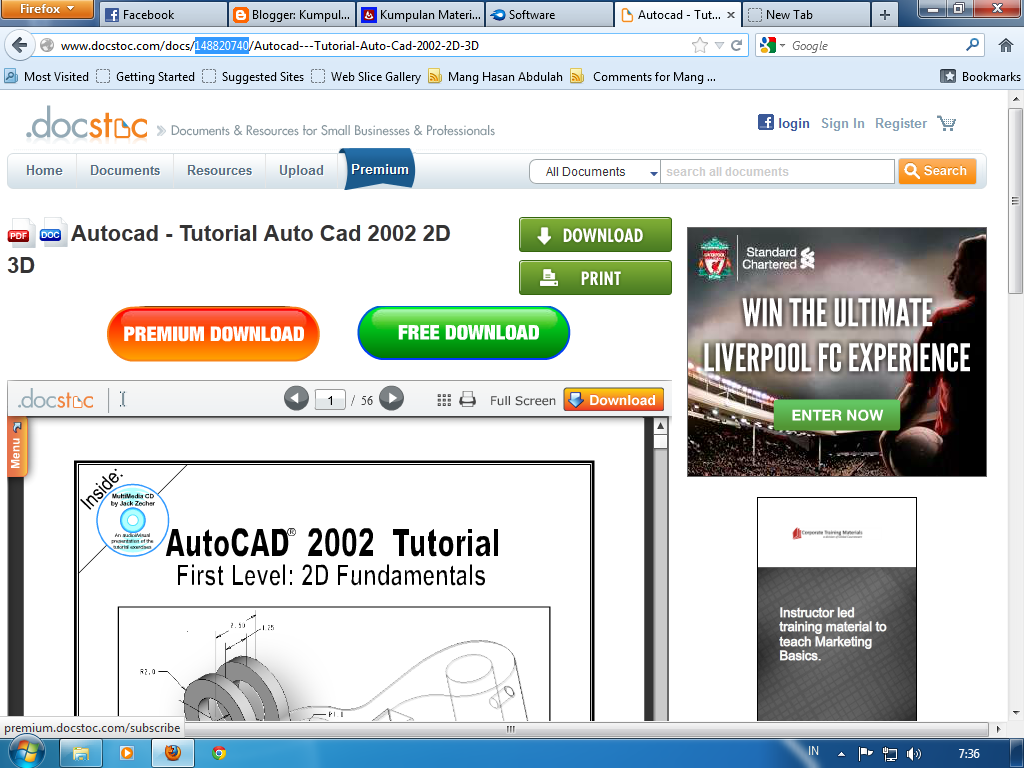The image size is (1024, 768).
Task: Open Mang Hasan Abdulah feed bookmark
Action: pyautogui.click(x=496, y=76)
